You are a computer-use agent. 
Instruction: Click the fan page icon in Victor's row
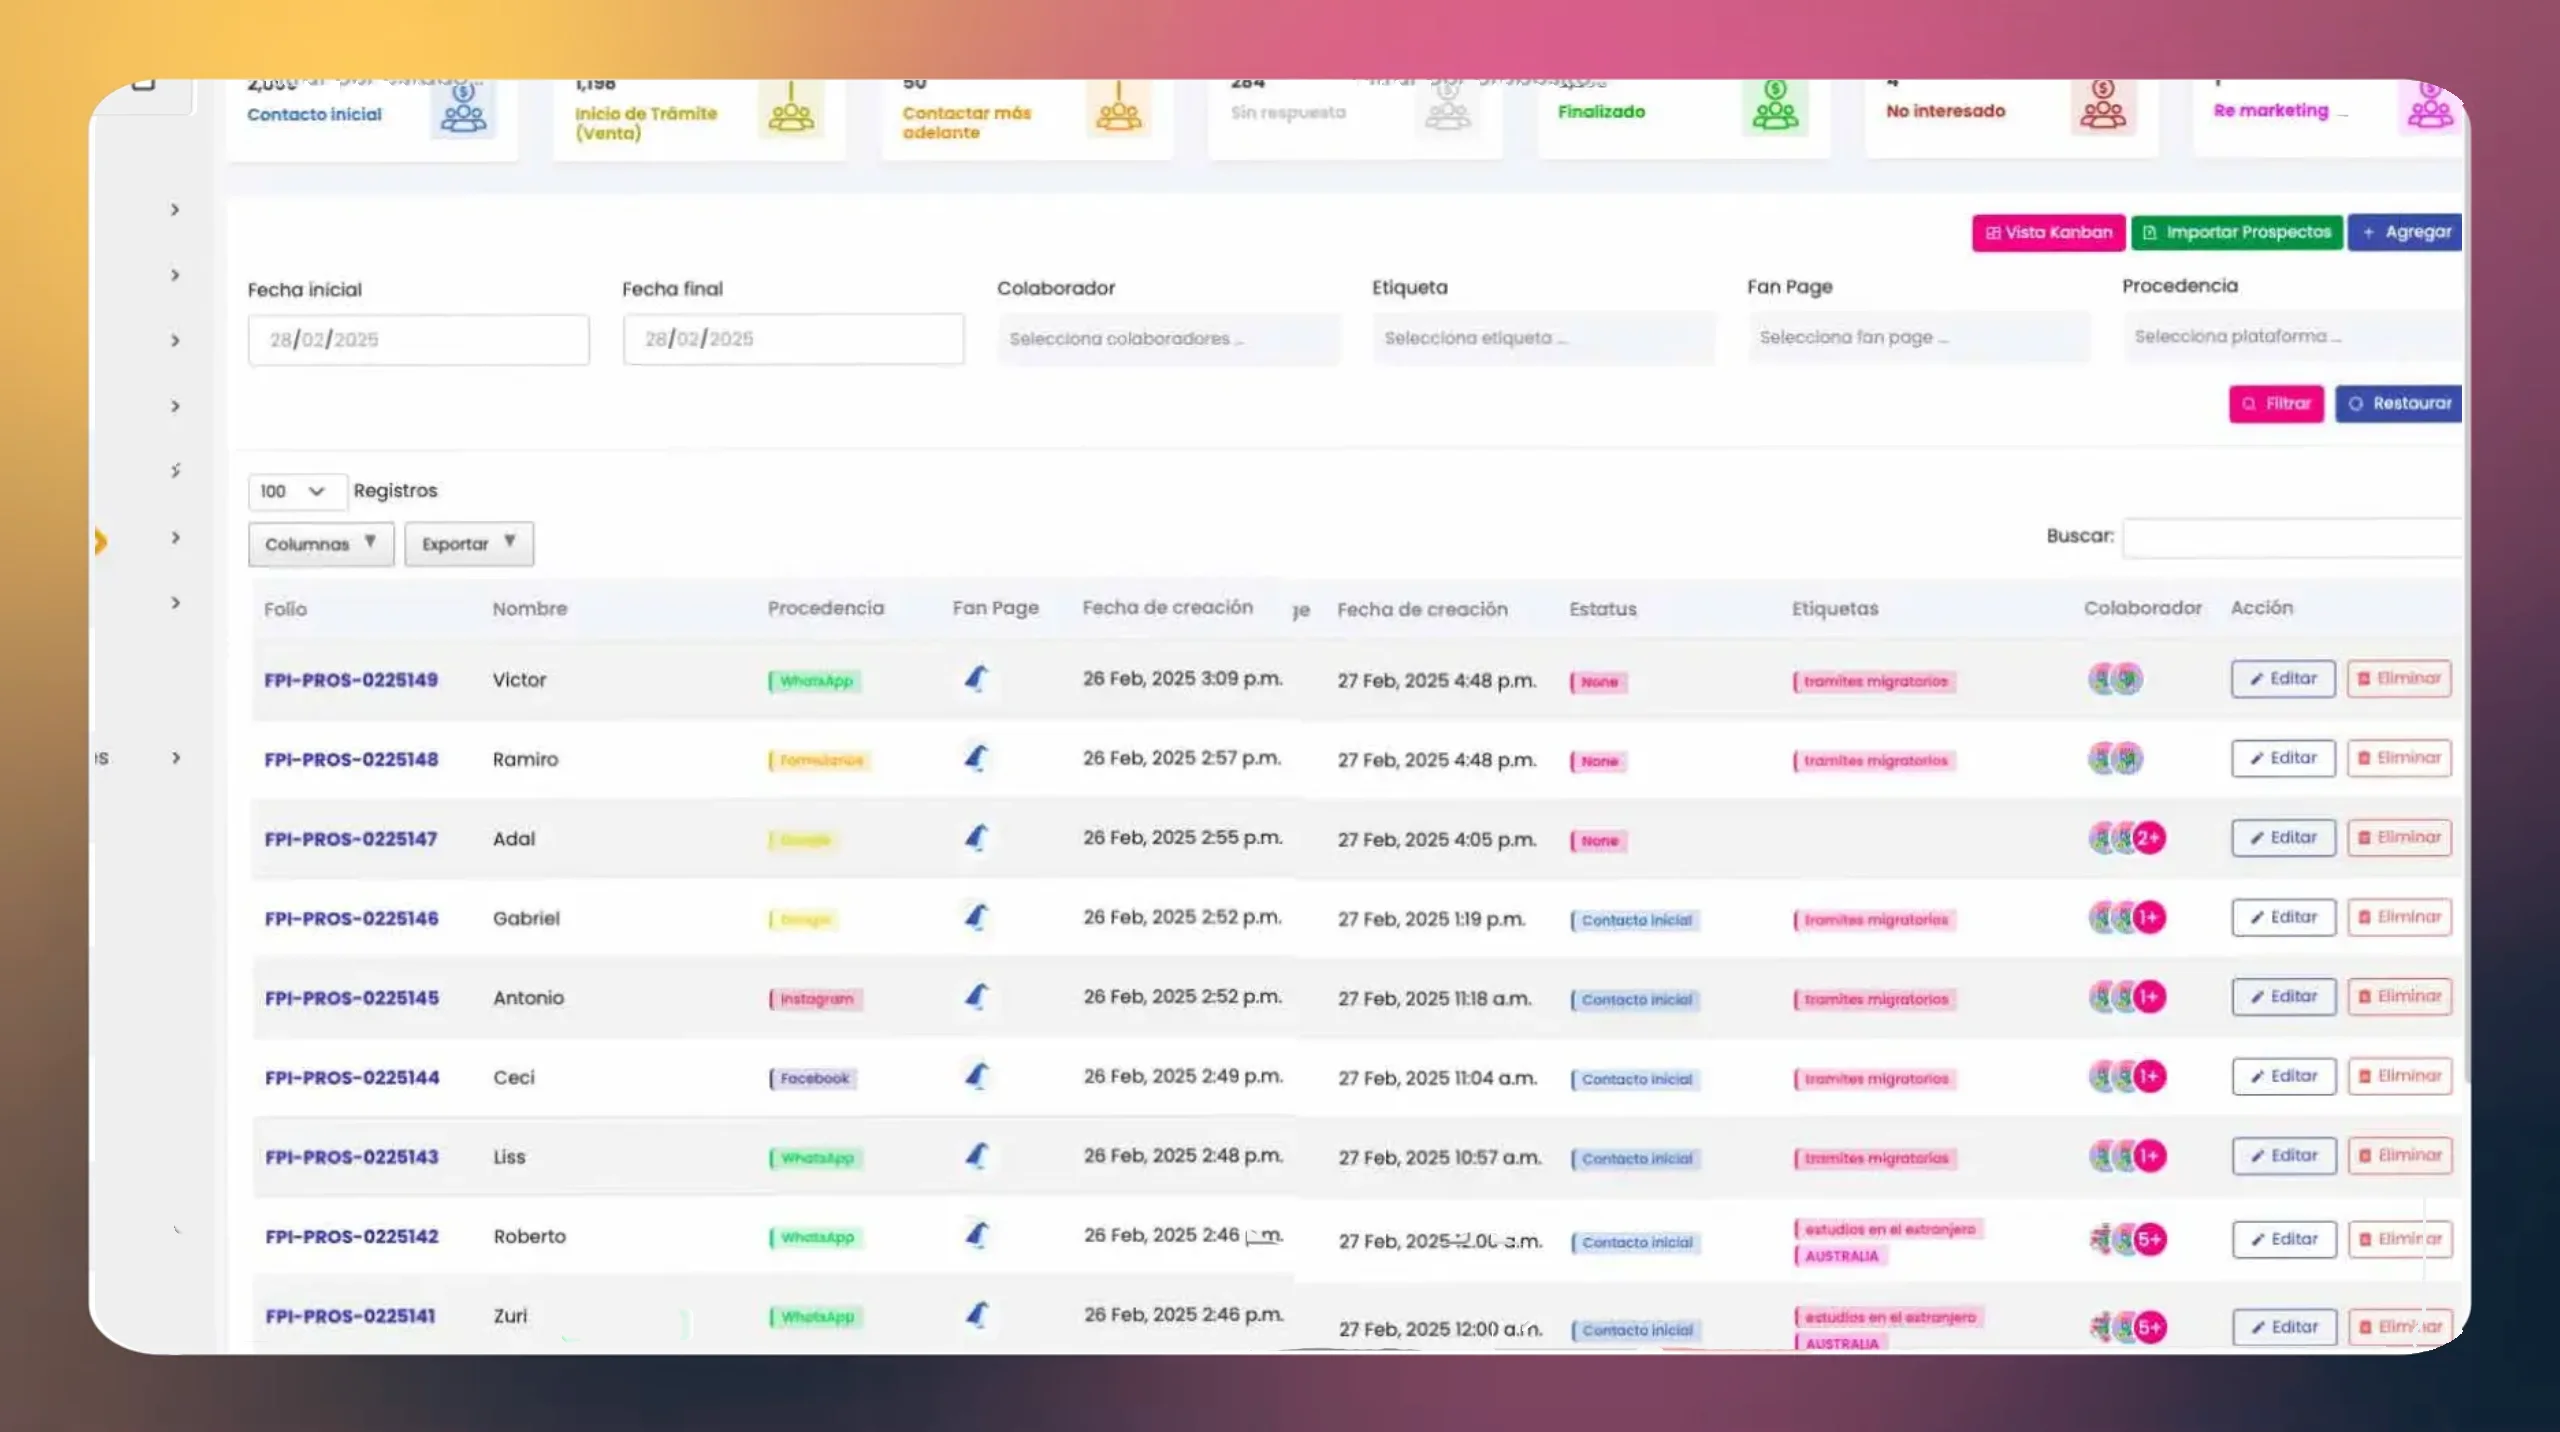pos(978,678)
